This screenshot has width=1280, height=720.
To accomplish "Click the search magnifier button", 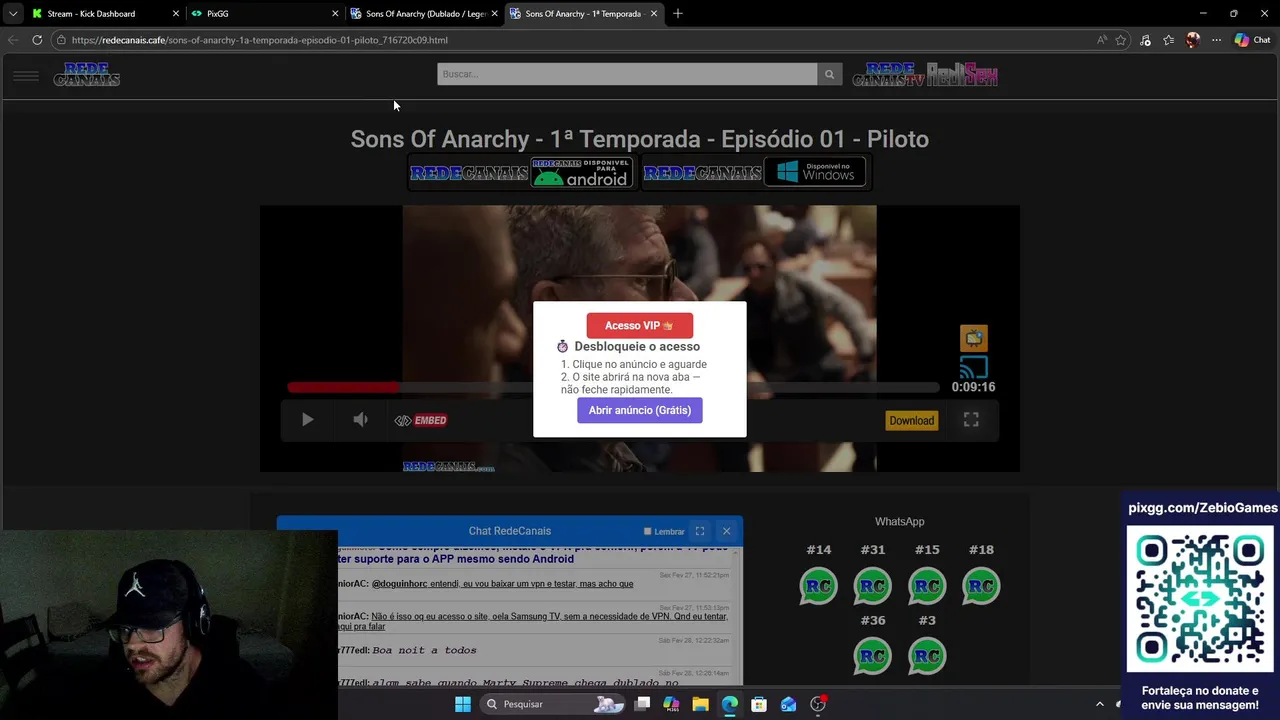I will coord(829,74).
